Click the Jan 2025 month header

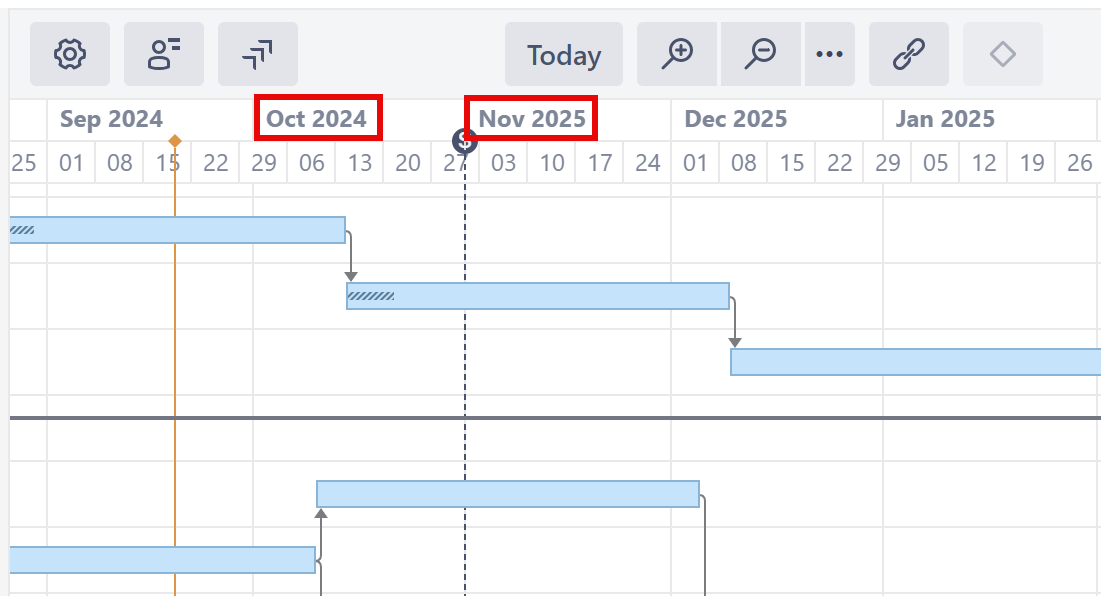coord(945,118)
